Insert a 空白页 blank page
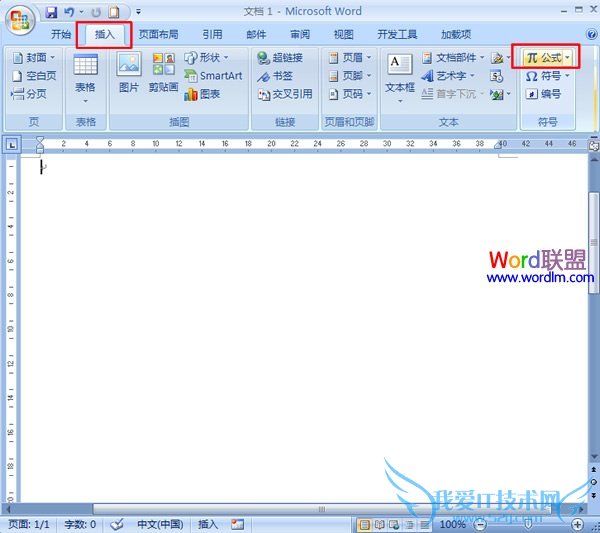This screenshot has height=533, width=600. [x=34, y=76]
